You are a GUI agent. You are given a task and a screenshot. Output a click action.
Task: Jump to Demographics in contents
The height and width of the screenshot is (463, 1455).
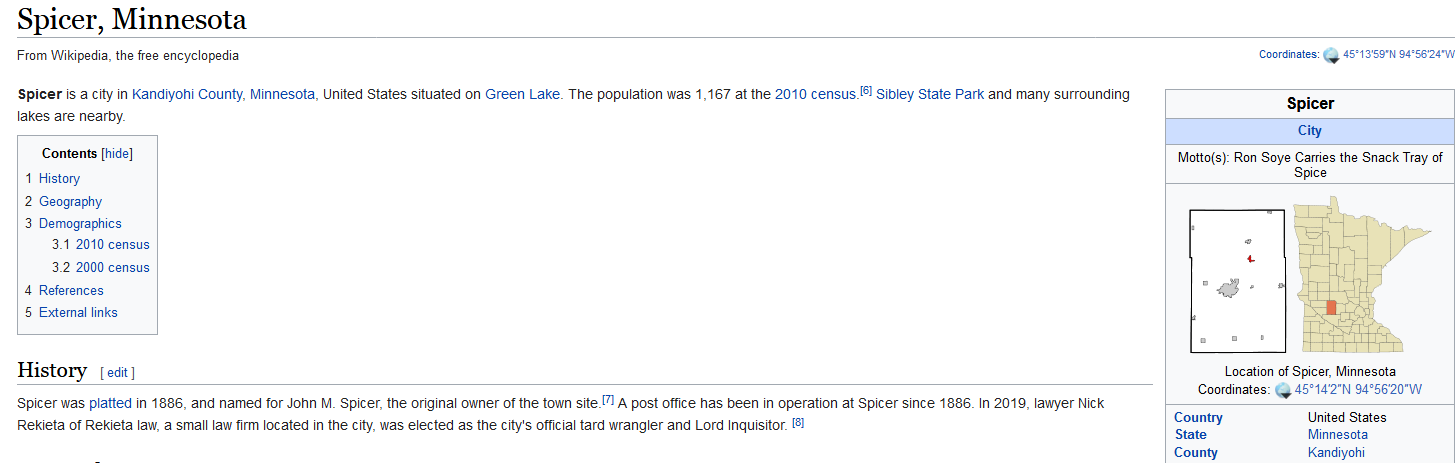tap(80, 223)
